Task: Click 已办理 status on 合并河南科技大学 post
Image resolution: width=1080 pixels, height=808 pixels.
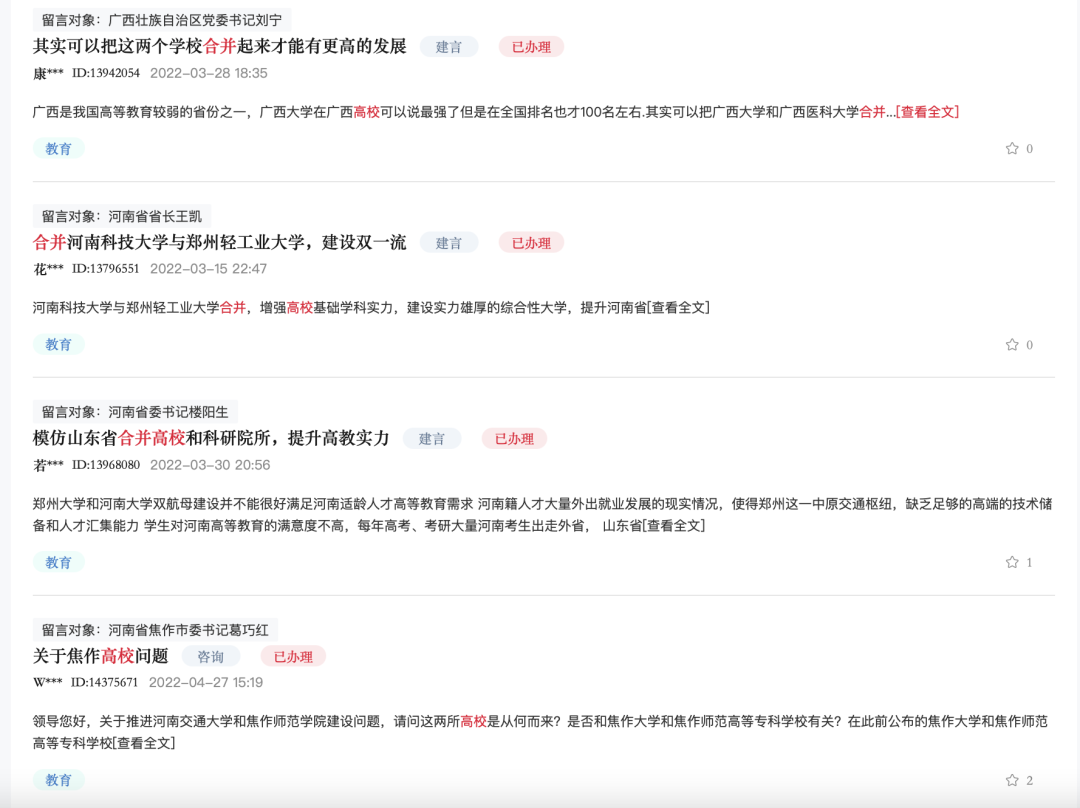Action: [x=531, y=243]
